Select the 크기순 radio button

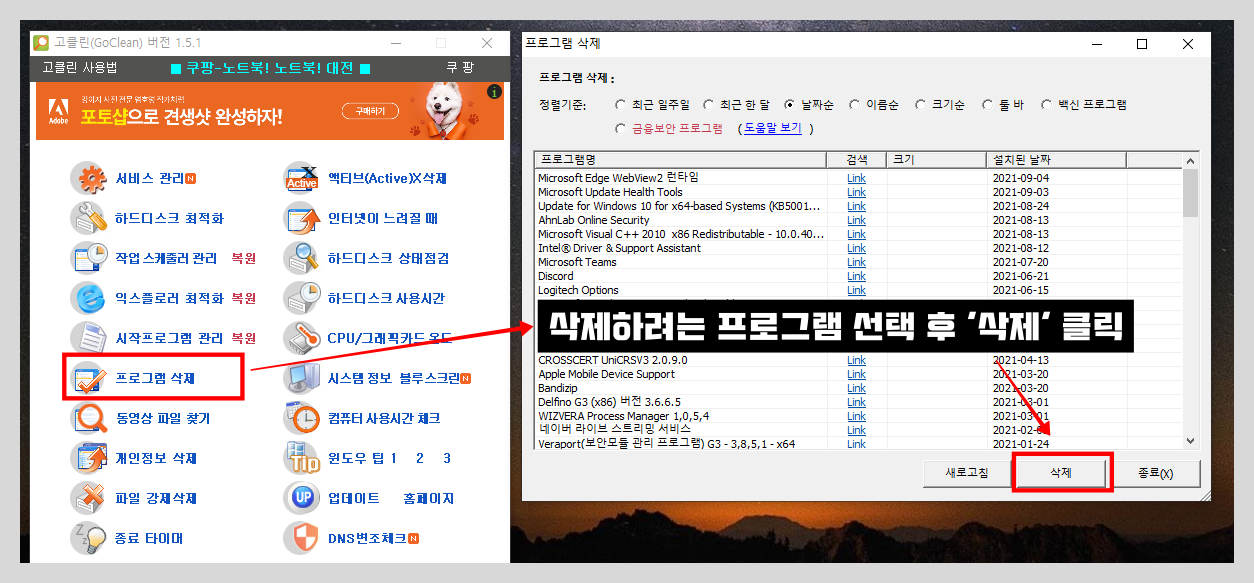(x=921, y=104)
